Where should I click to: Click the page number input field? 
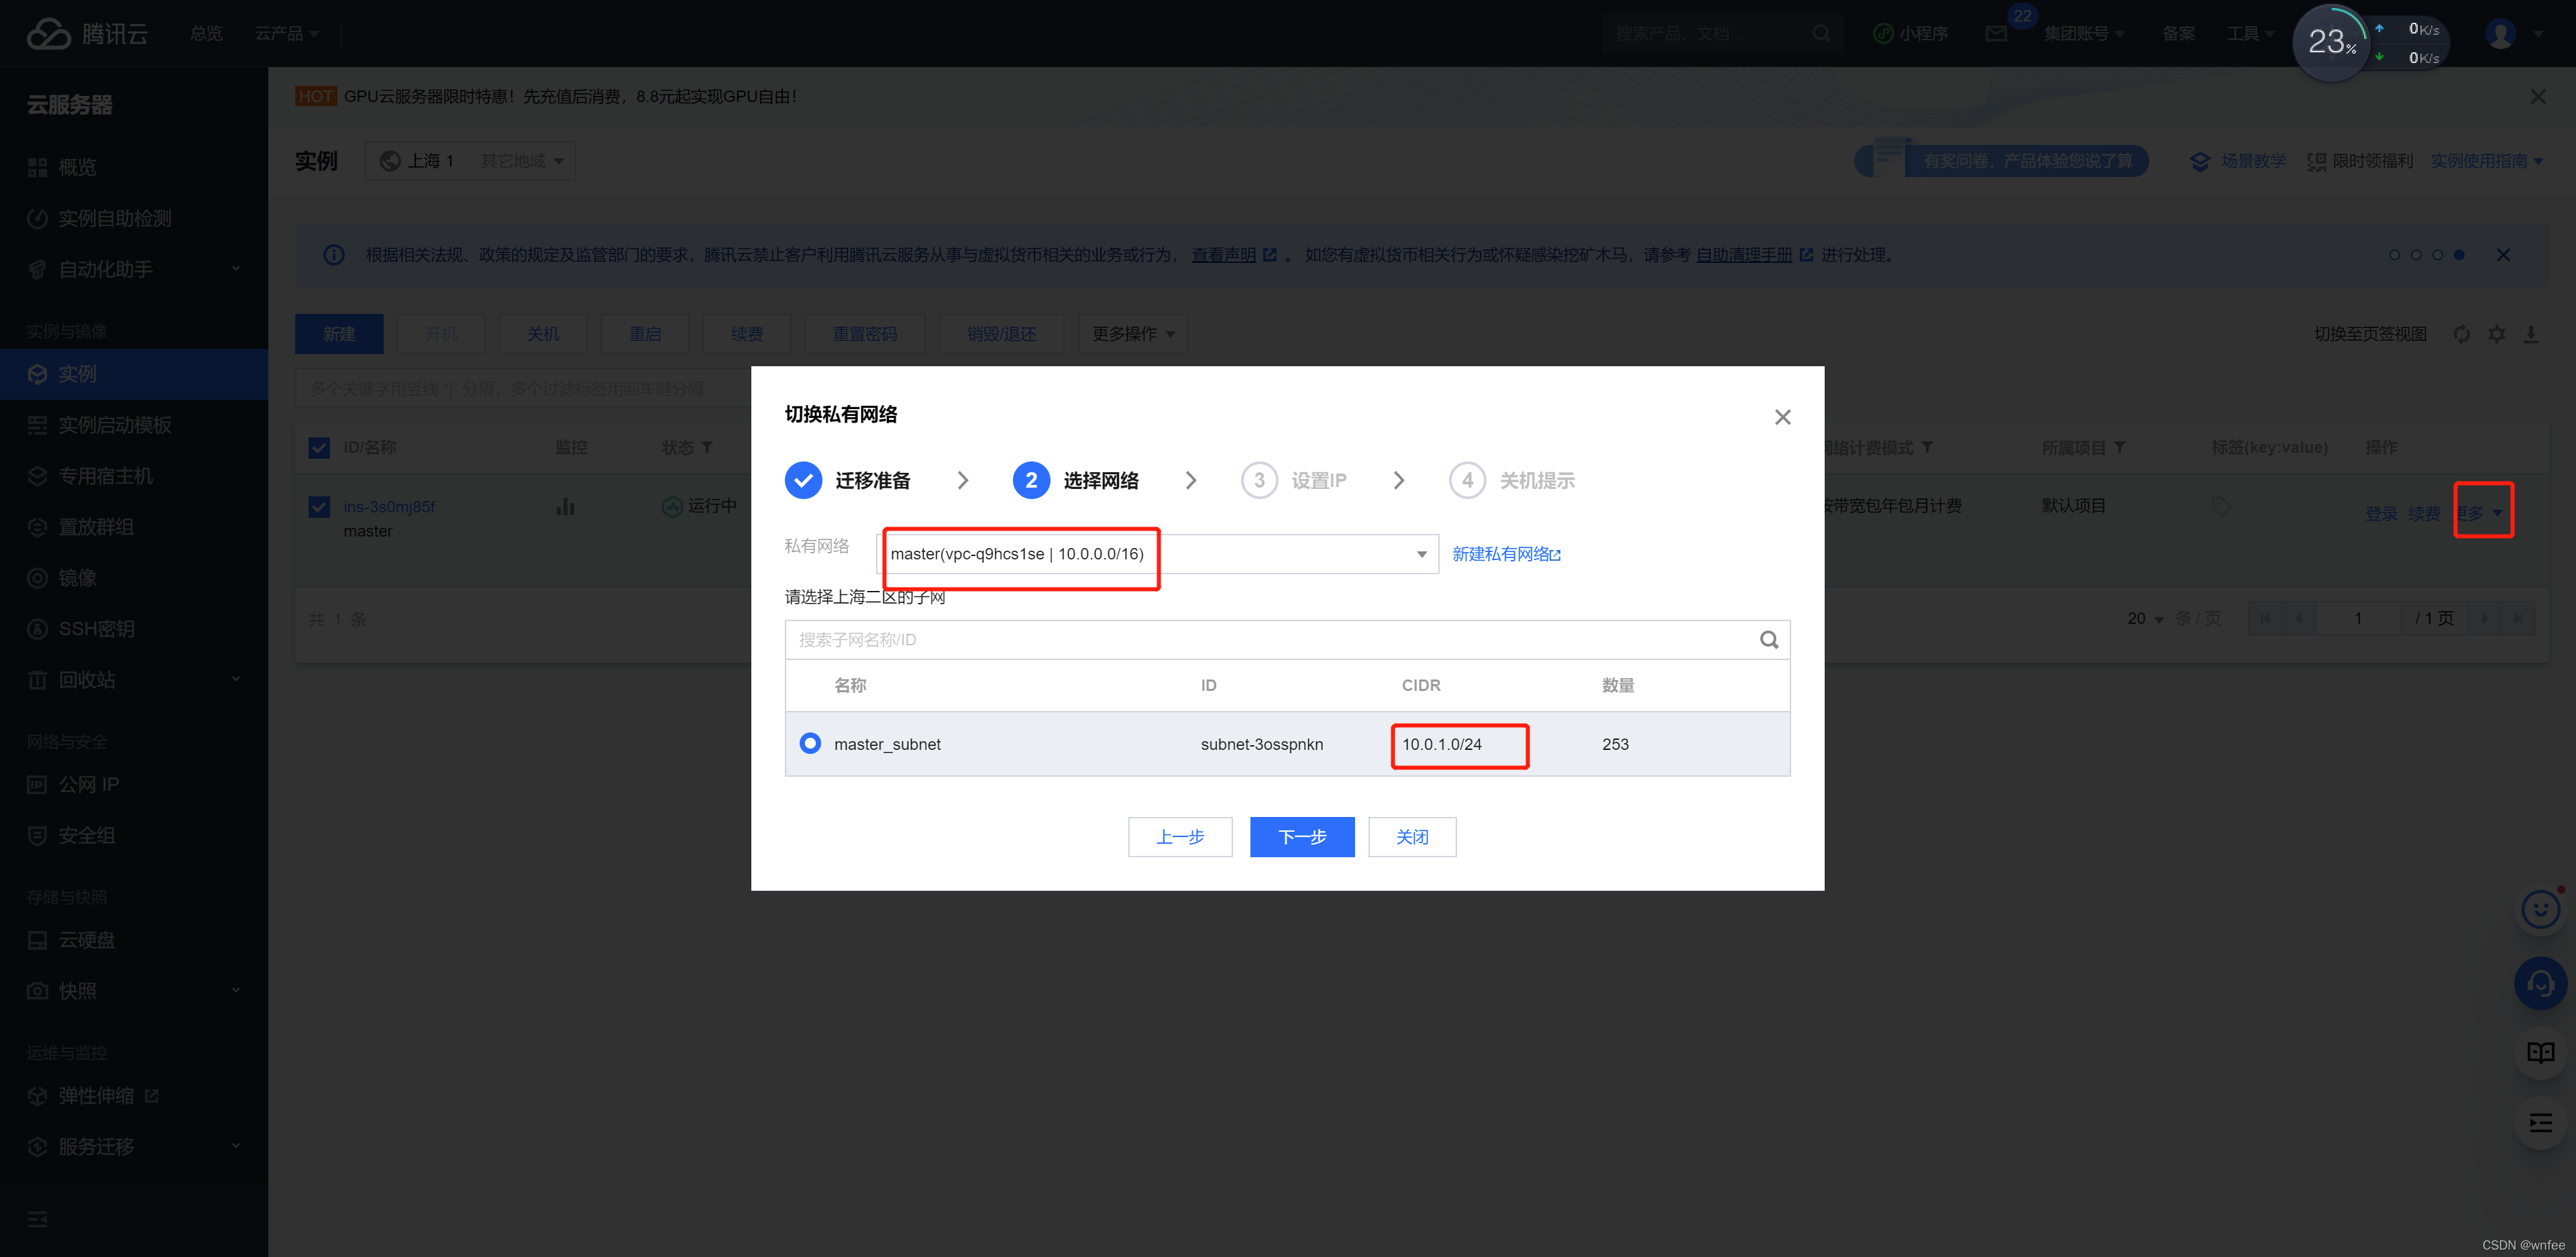[x=2358, y=619]
